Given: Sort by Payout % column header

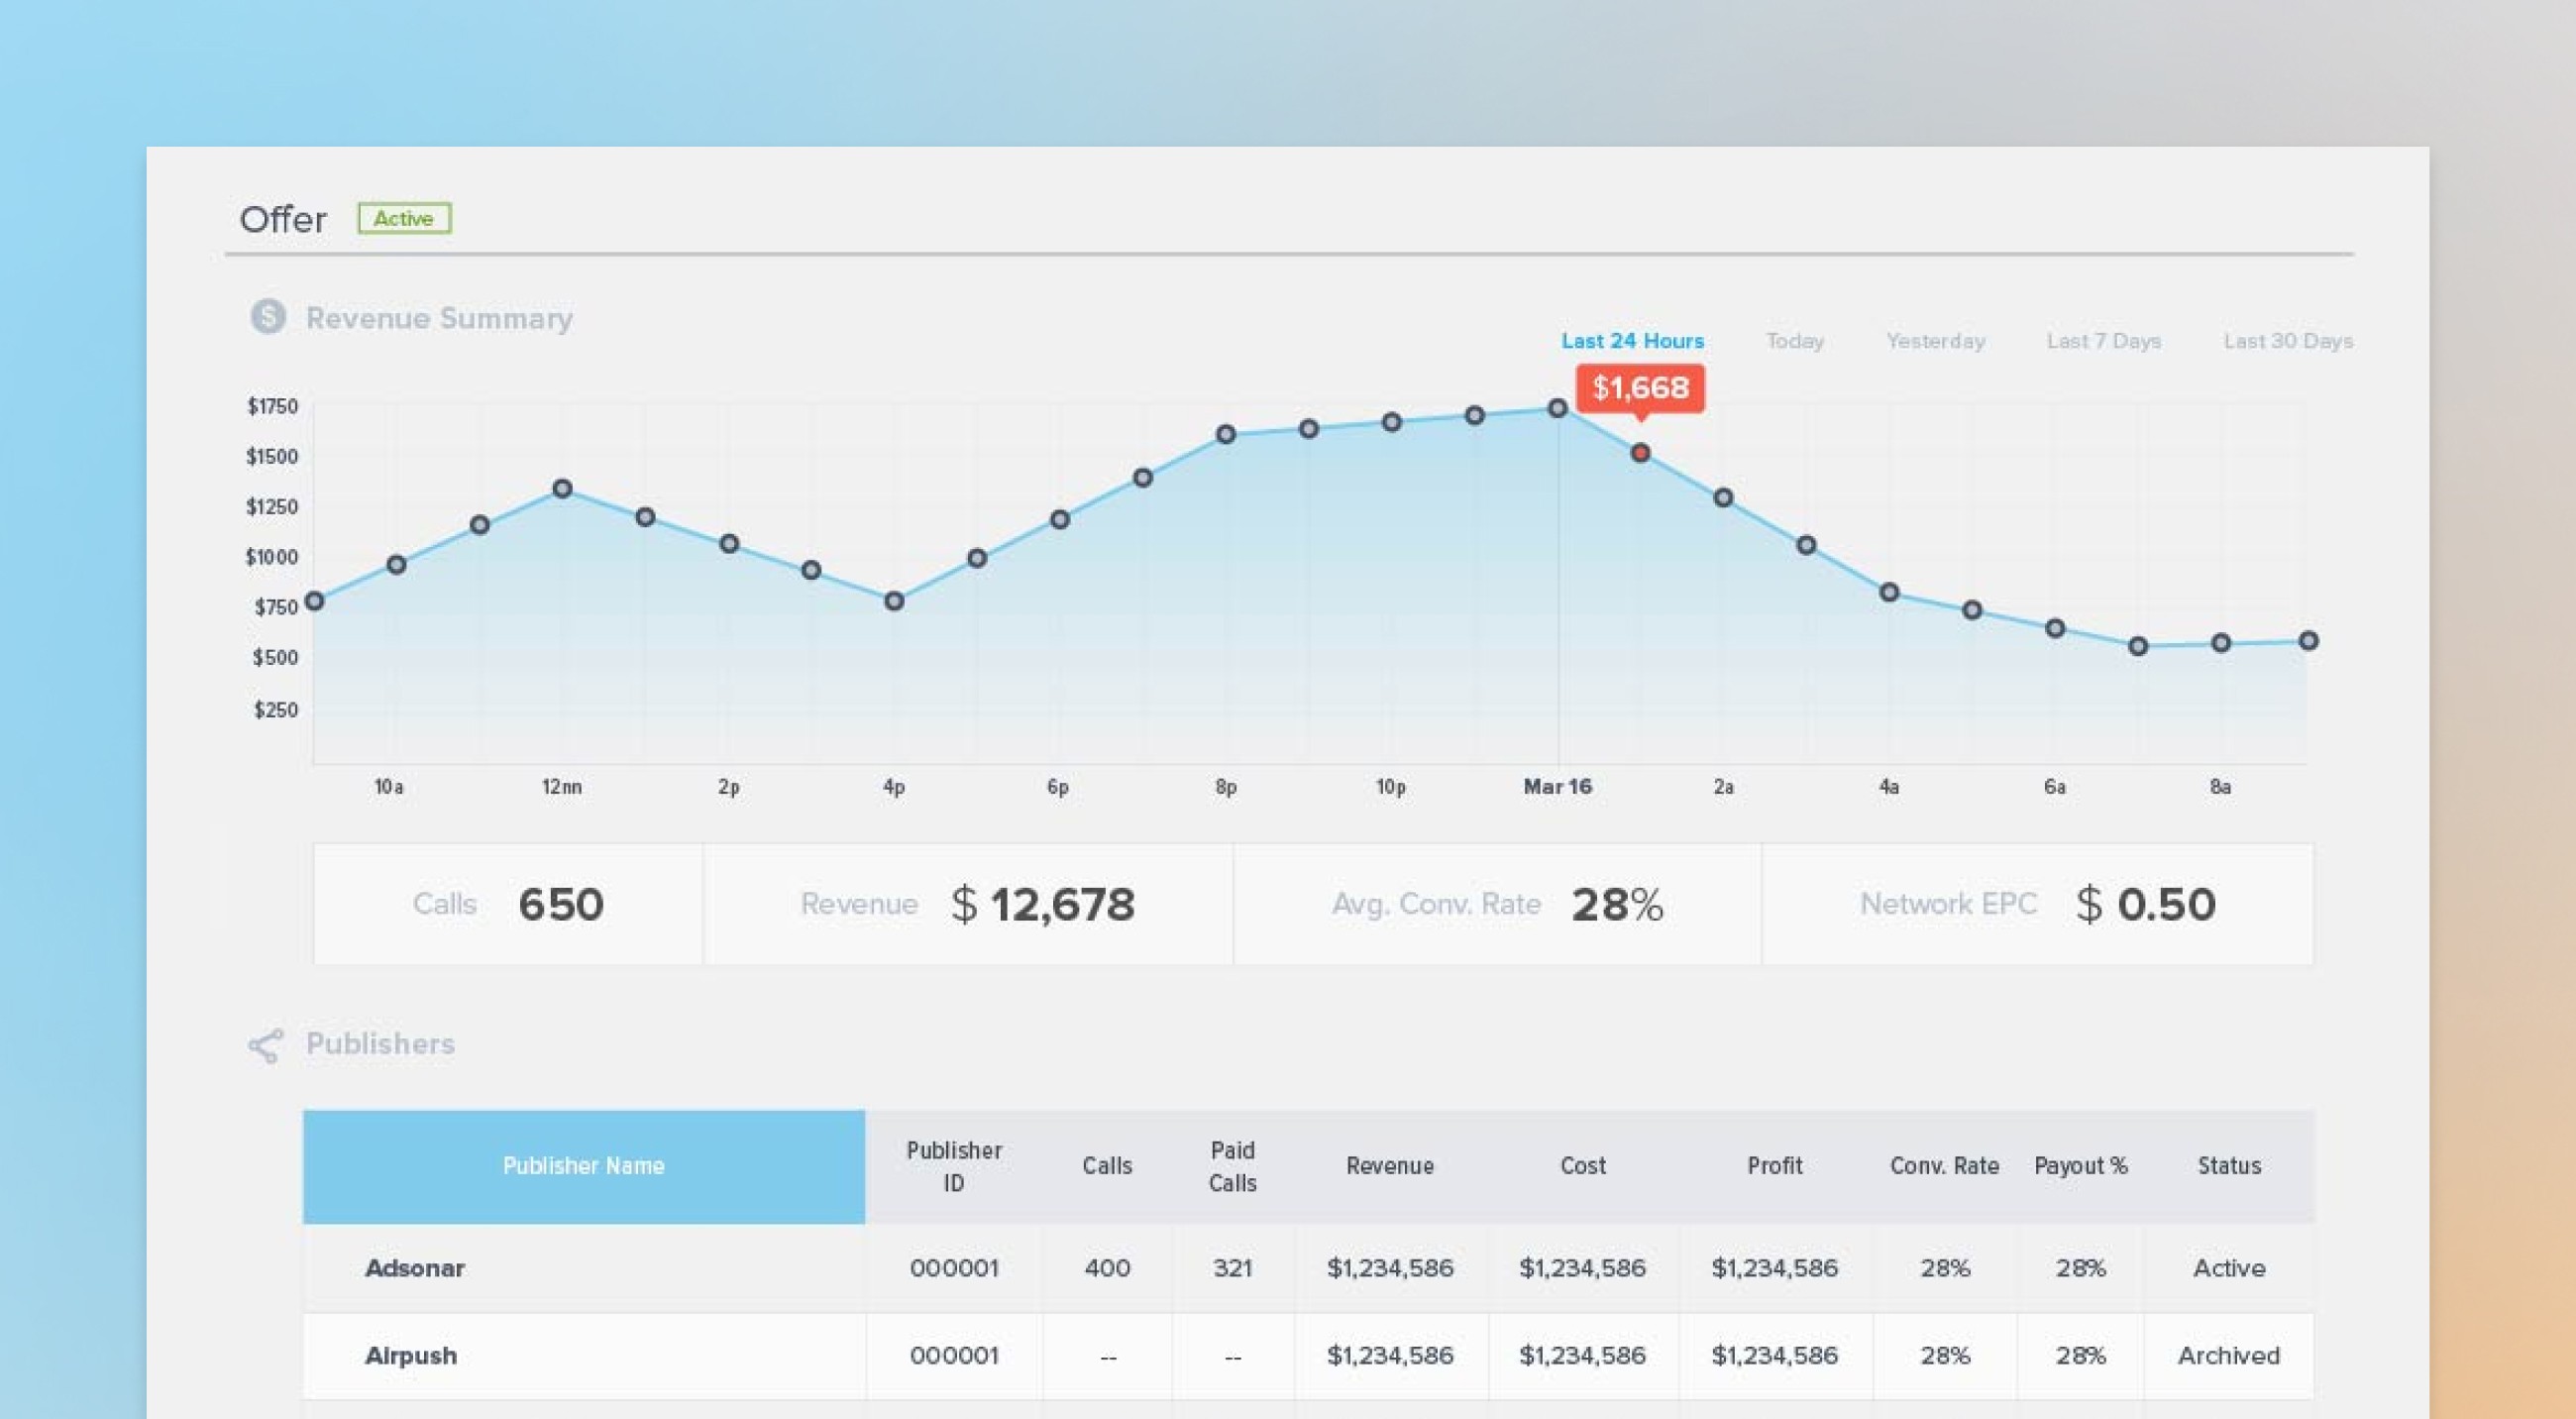Looking at the screenshot, I should click(2081, 1166).
